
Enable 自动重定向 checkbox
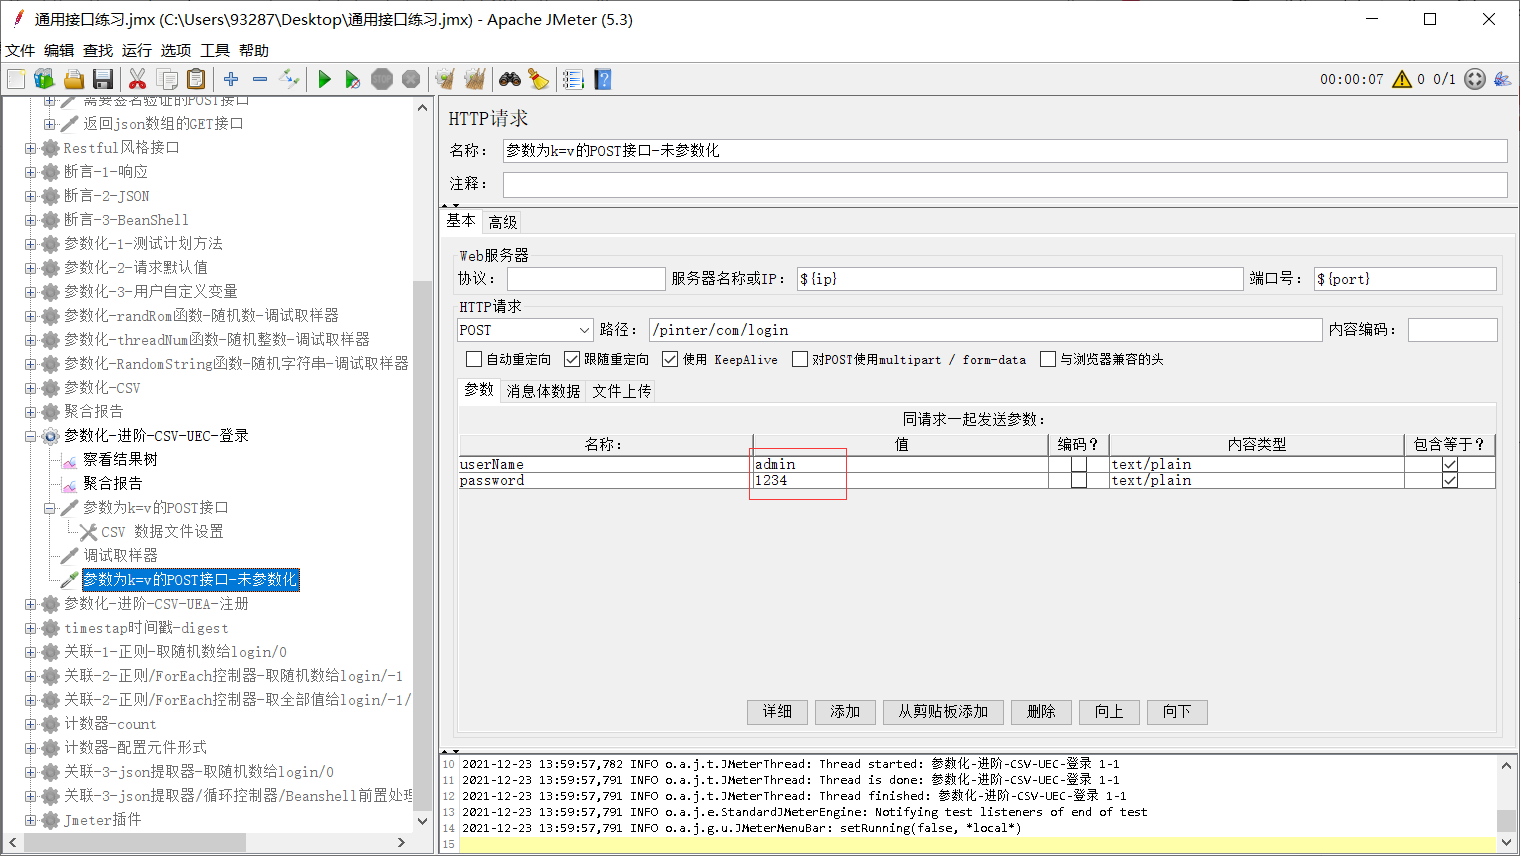[x=474, y=359]
